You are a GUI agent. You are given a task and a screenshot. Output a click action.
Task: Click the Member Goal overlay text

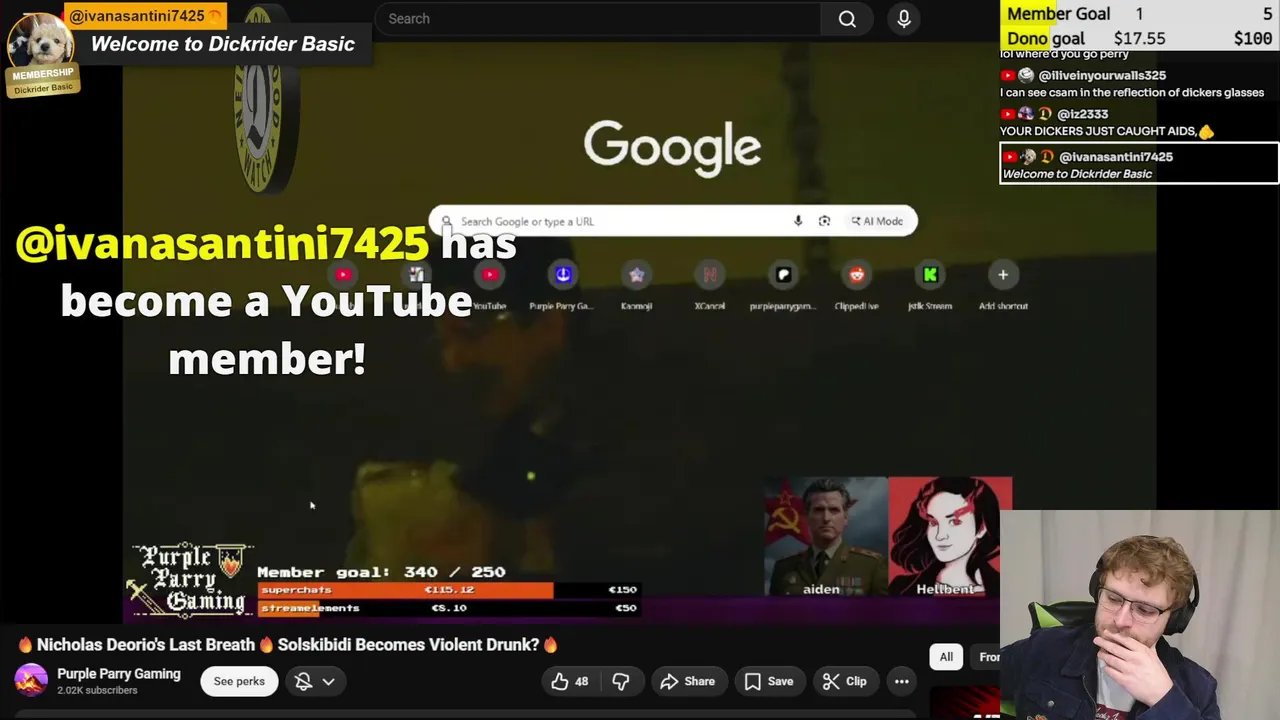(1058, 14)
